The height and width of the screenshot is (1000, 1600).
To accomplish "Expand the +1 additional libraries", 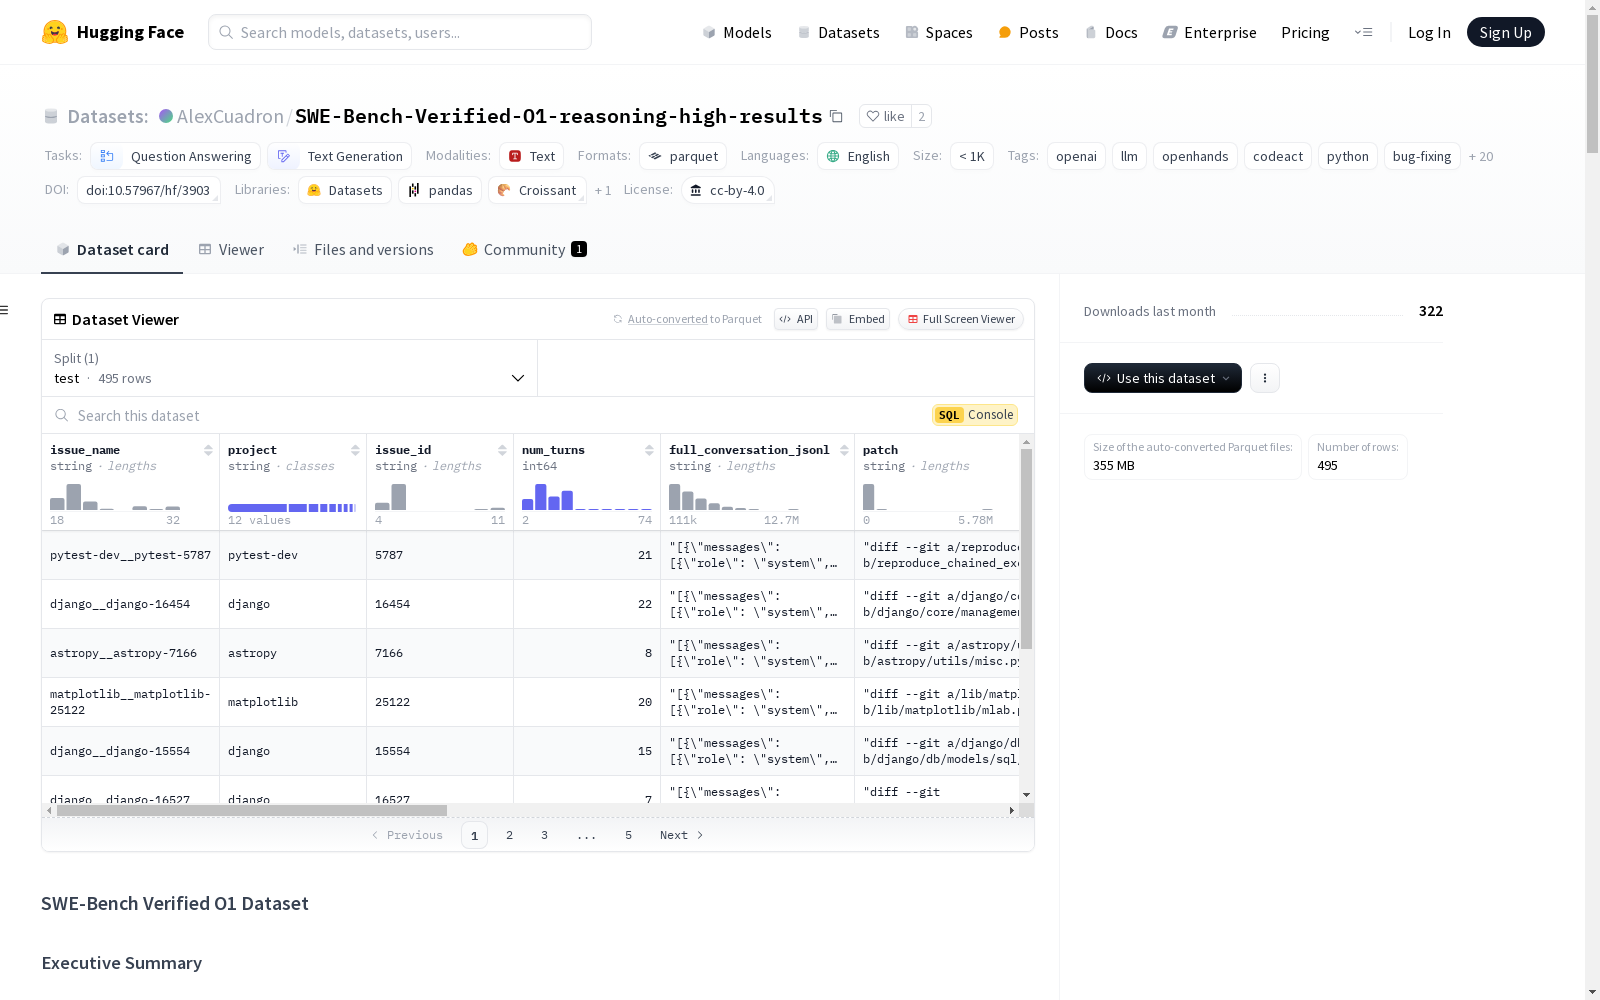I will [x=603, y=190].
